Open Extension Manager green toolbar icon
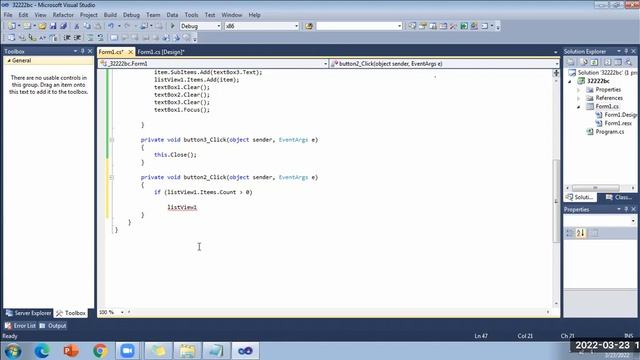 click(x=474, y=26)
